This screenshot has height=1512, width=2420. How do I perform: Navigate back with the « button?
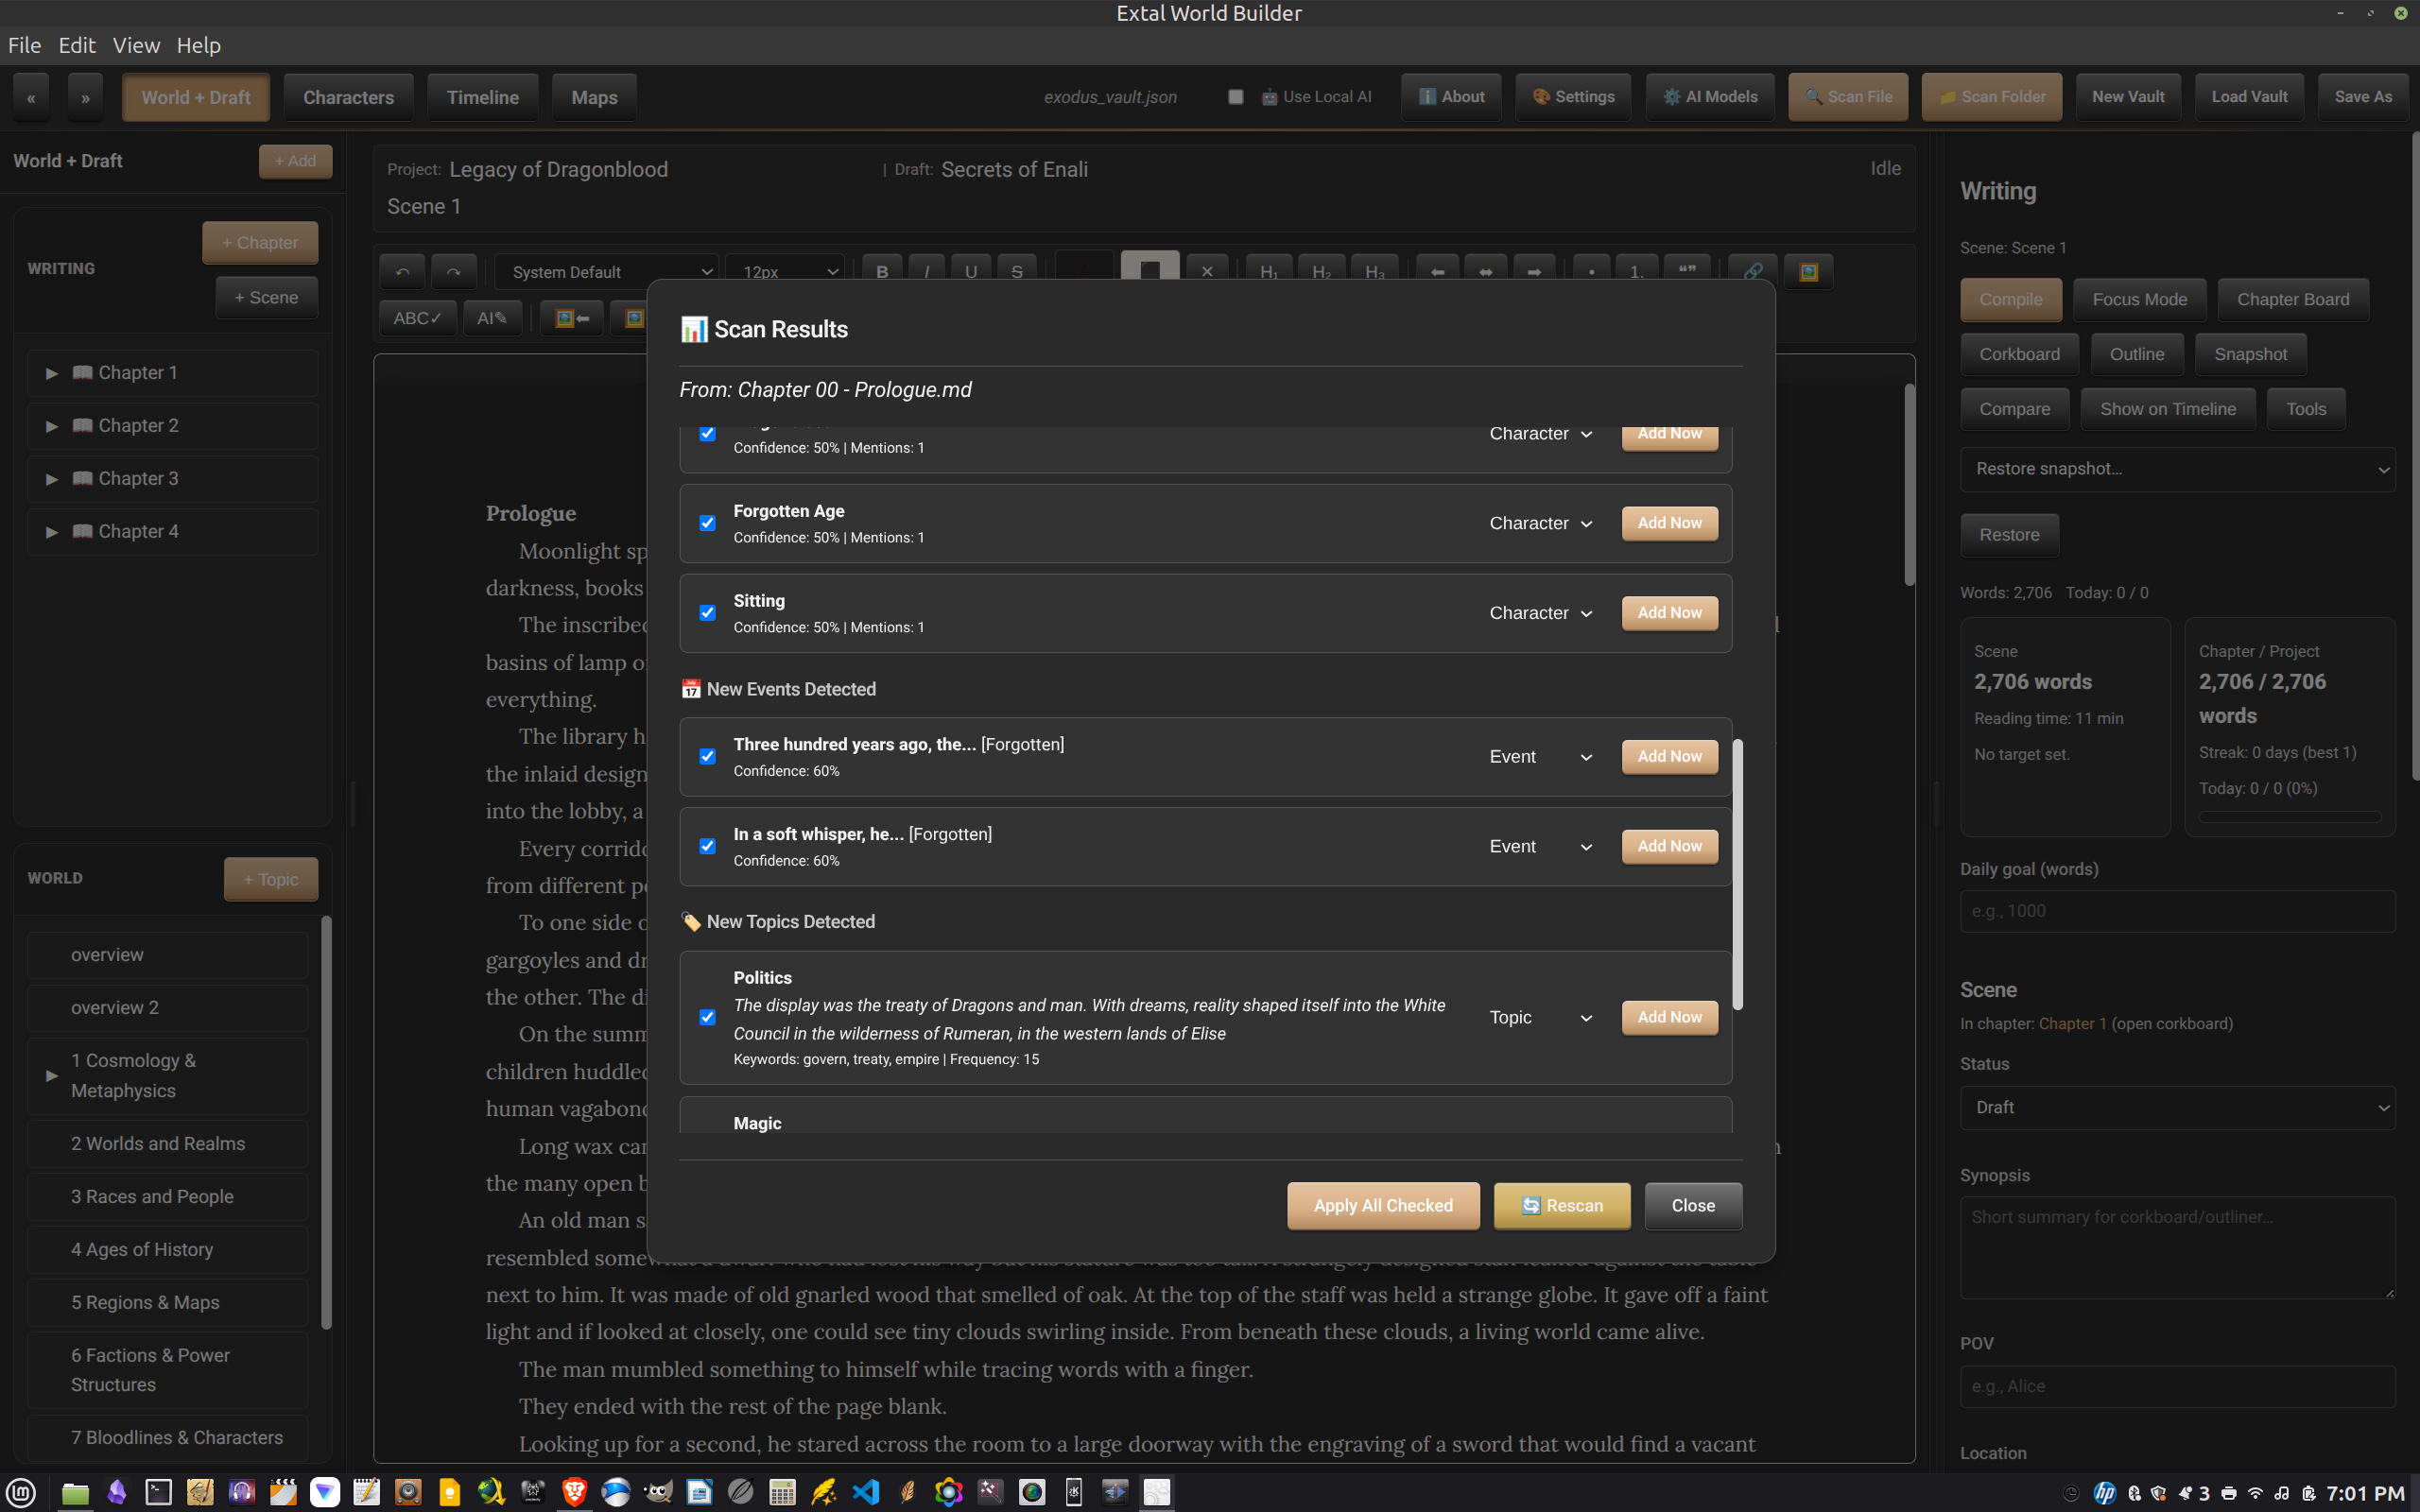coord(31,97)
